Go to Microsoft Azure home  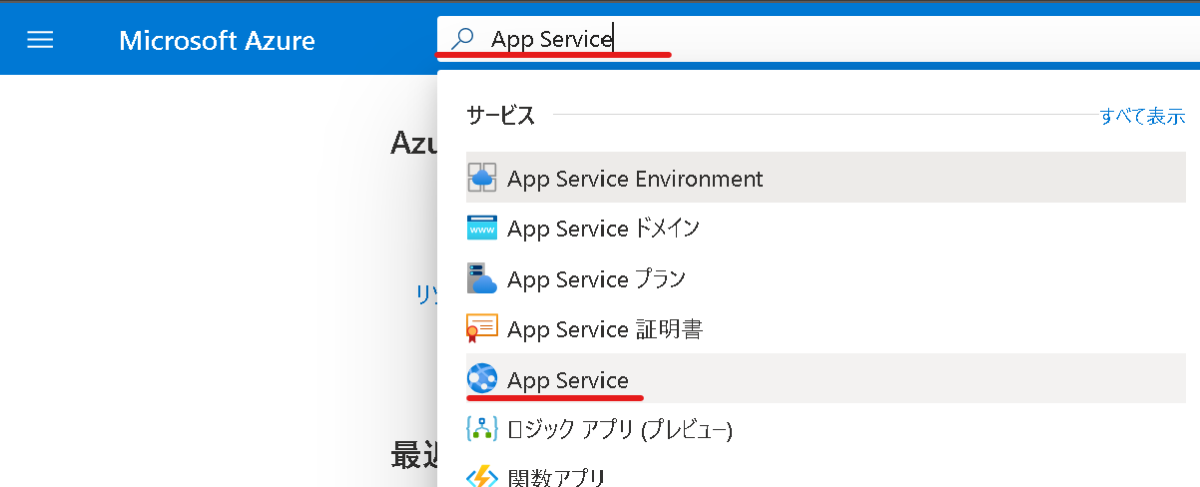(217, 40)
